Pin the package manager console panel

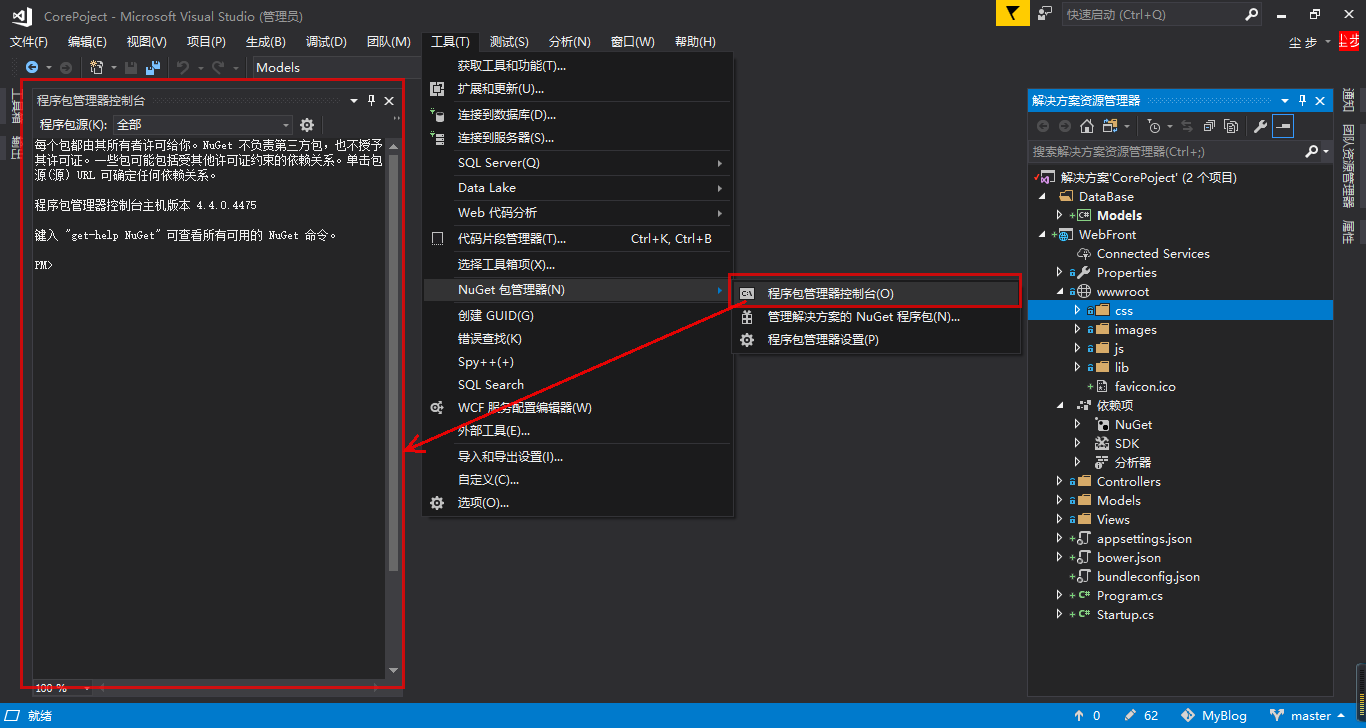pos(372,101)
